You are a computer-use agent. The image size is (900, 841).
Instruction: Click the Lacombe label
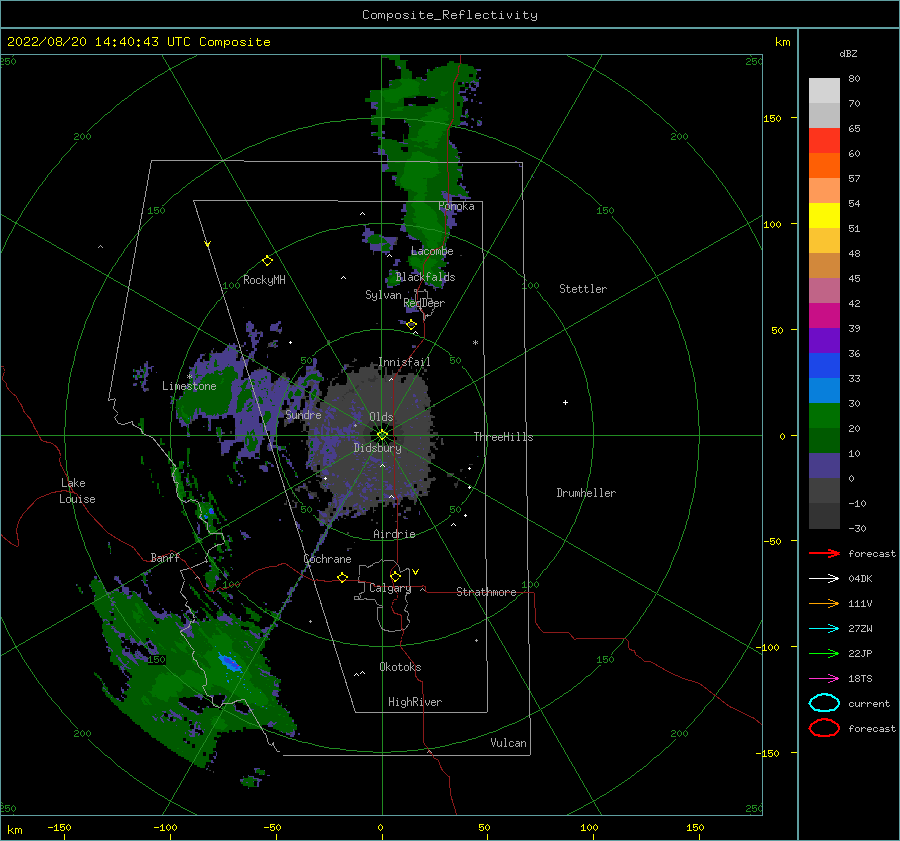(x=432, y=251)
